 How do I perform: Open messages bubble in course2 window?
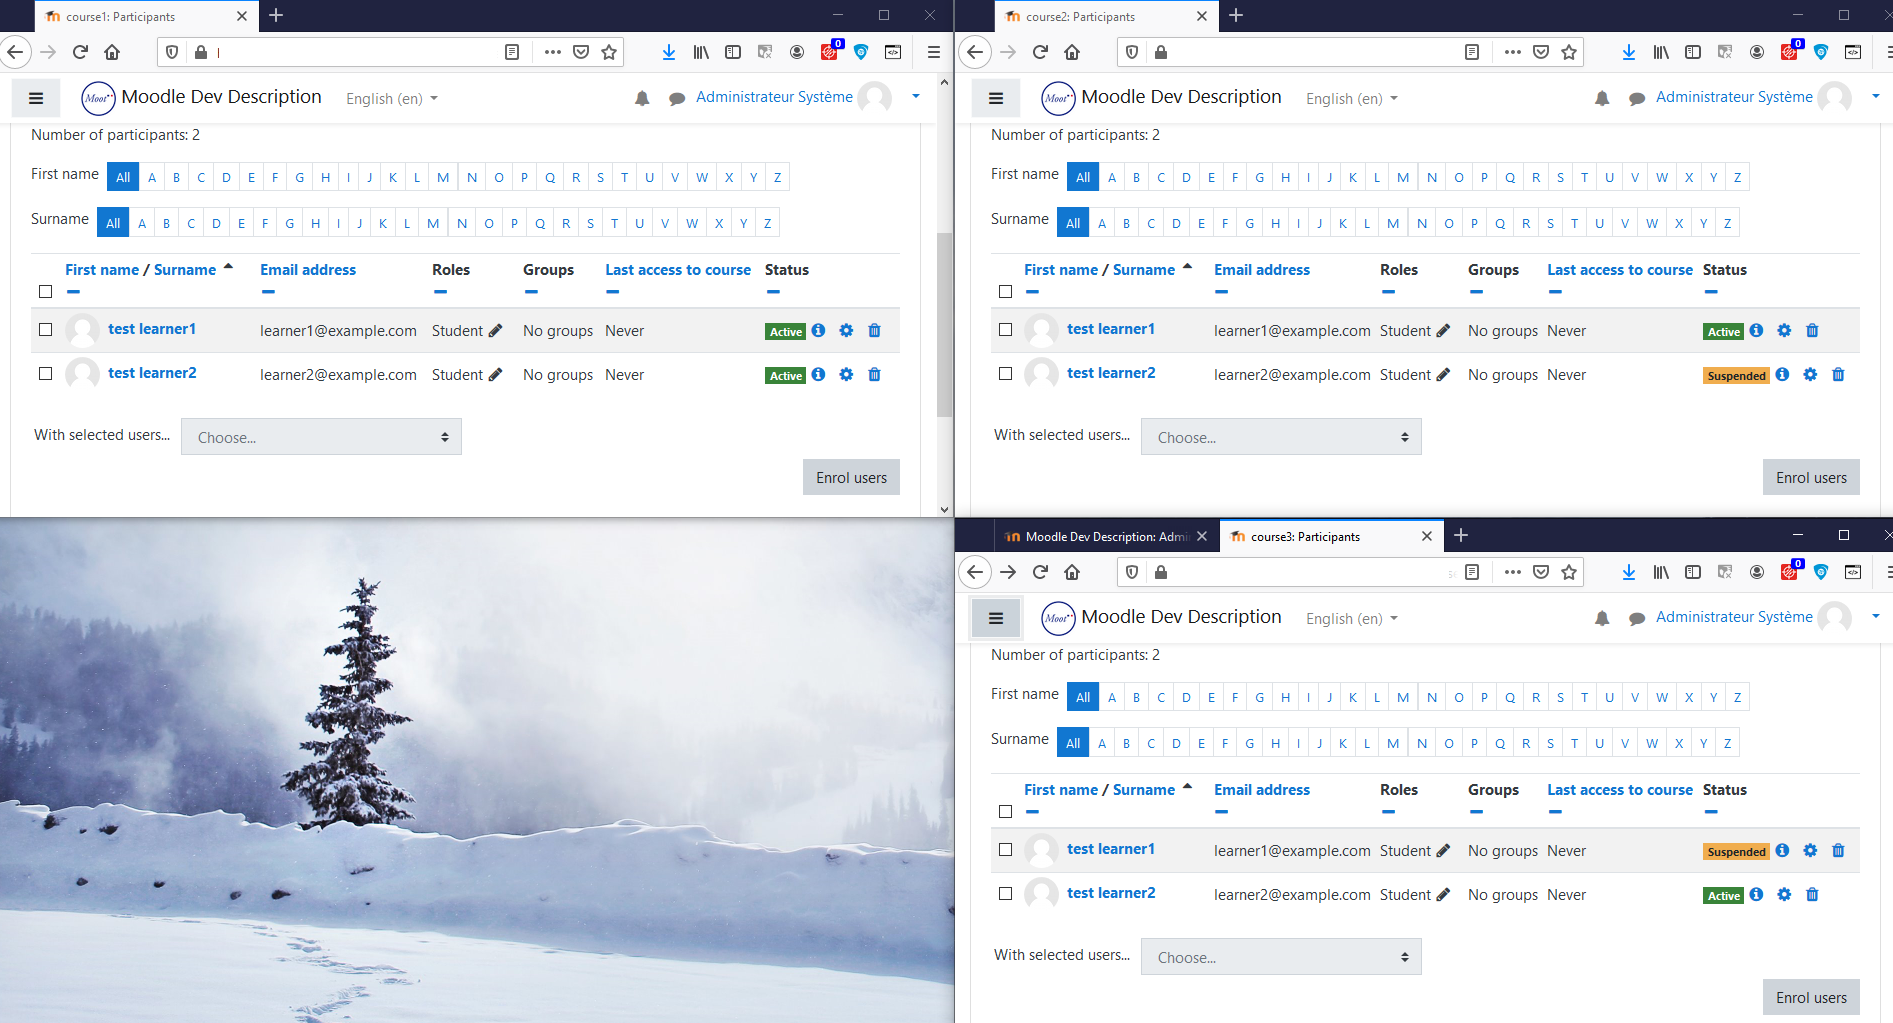tap(1637, 98)
